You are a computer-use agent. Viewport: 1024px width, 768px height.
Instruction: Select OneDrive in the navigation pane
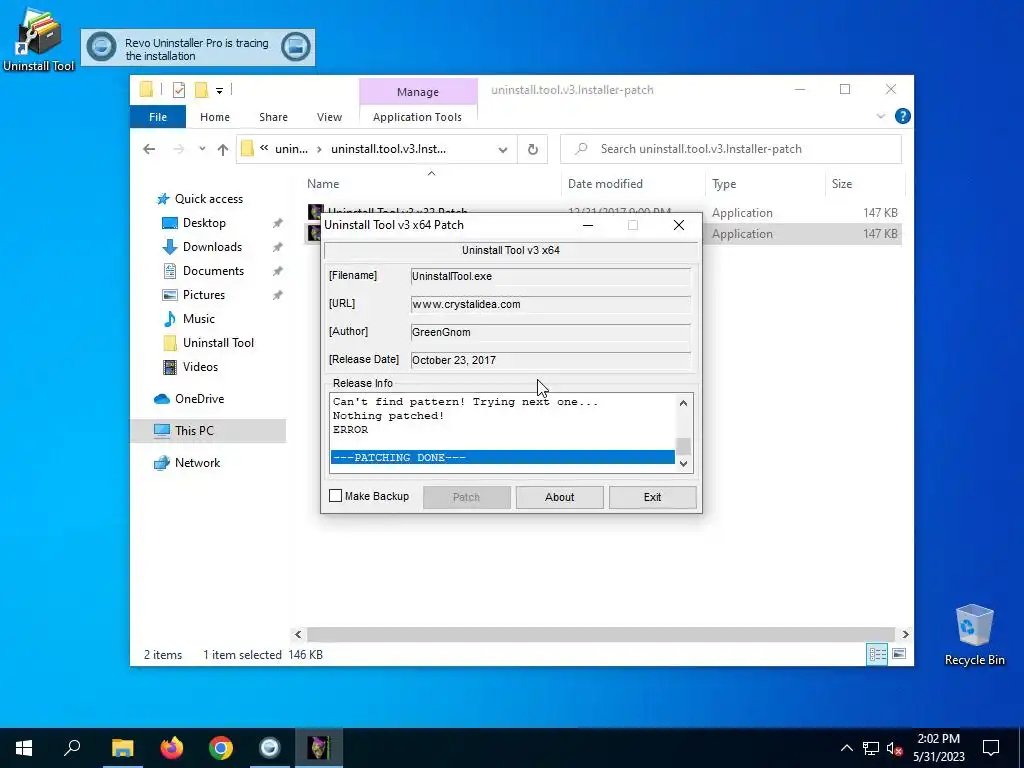point(199,399)
